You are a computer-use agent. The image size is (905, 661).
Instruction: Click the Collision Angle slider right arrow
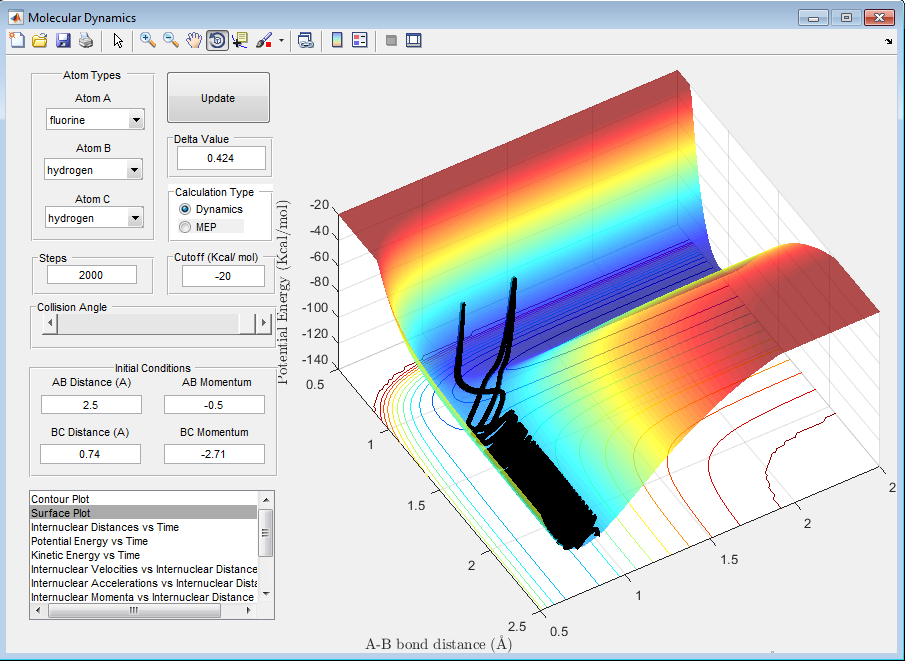click(264, 323)
